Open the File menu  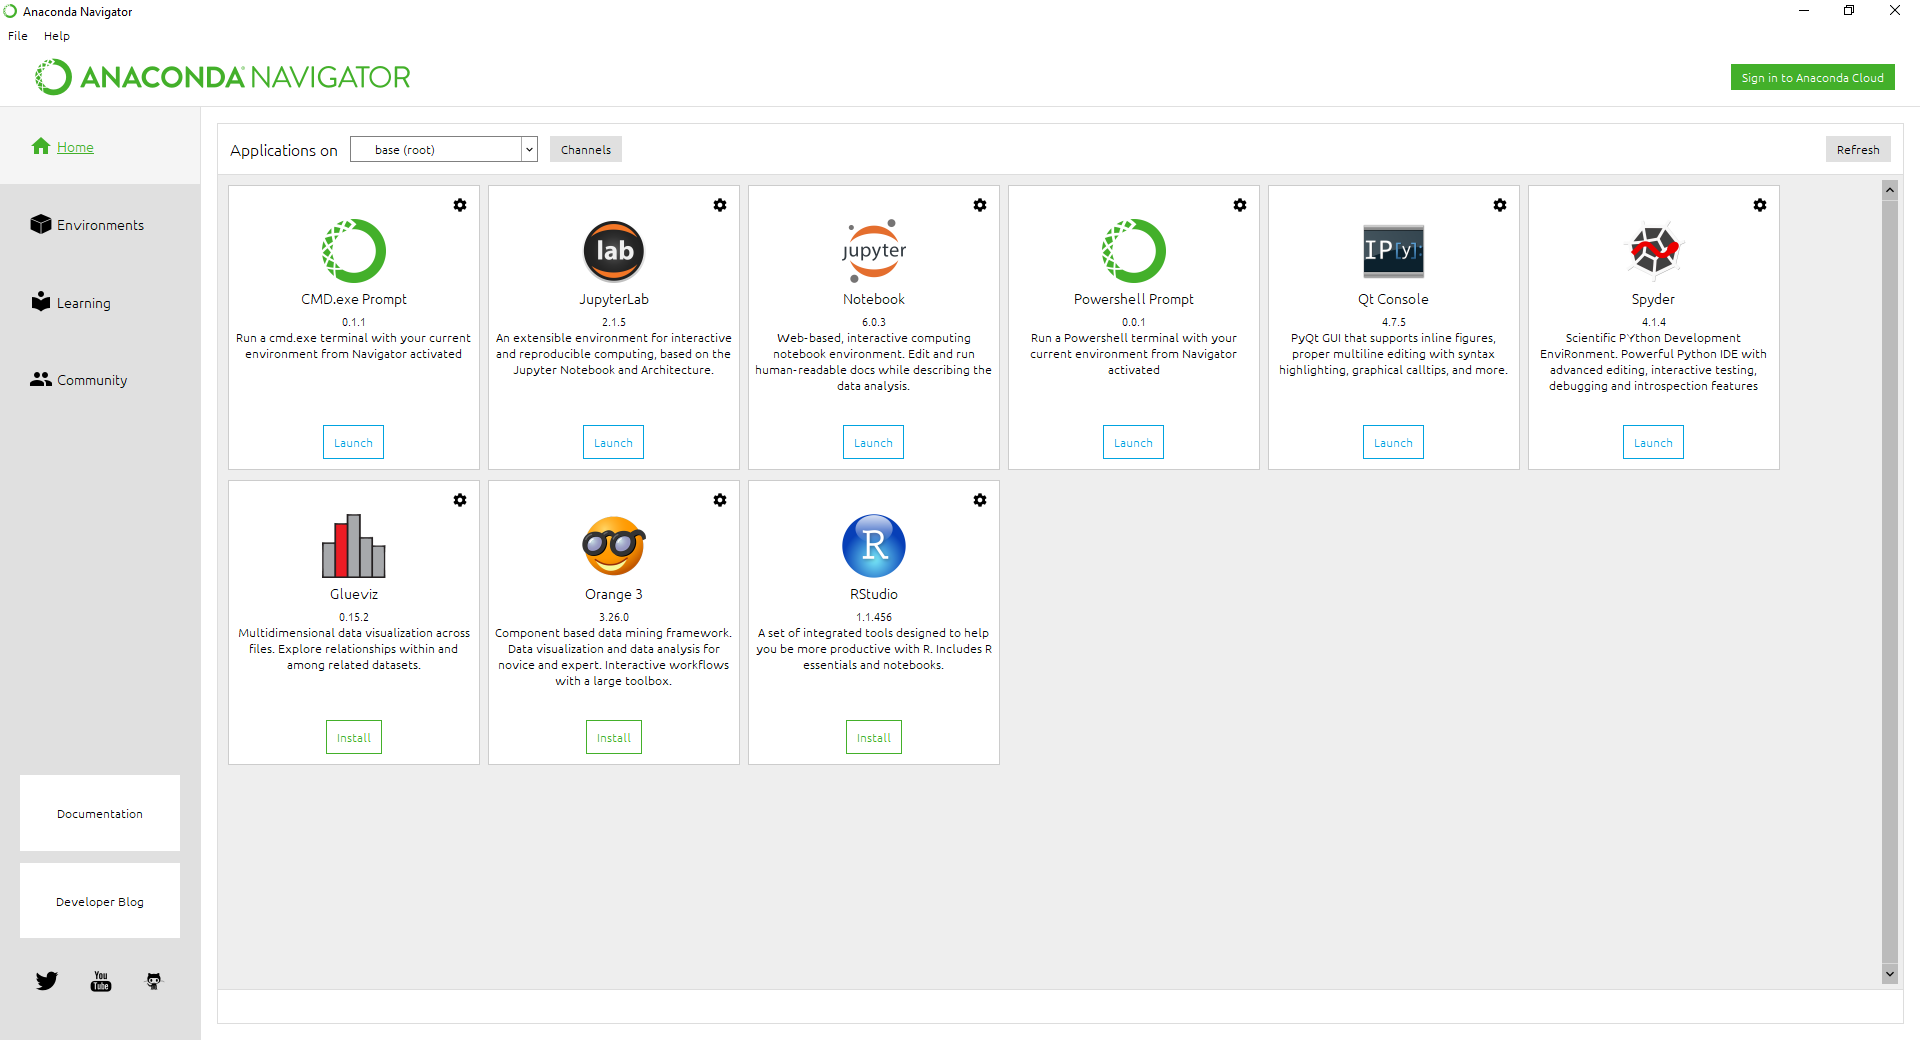(x=18, y=36)
